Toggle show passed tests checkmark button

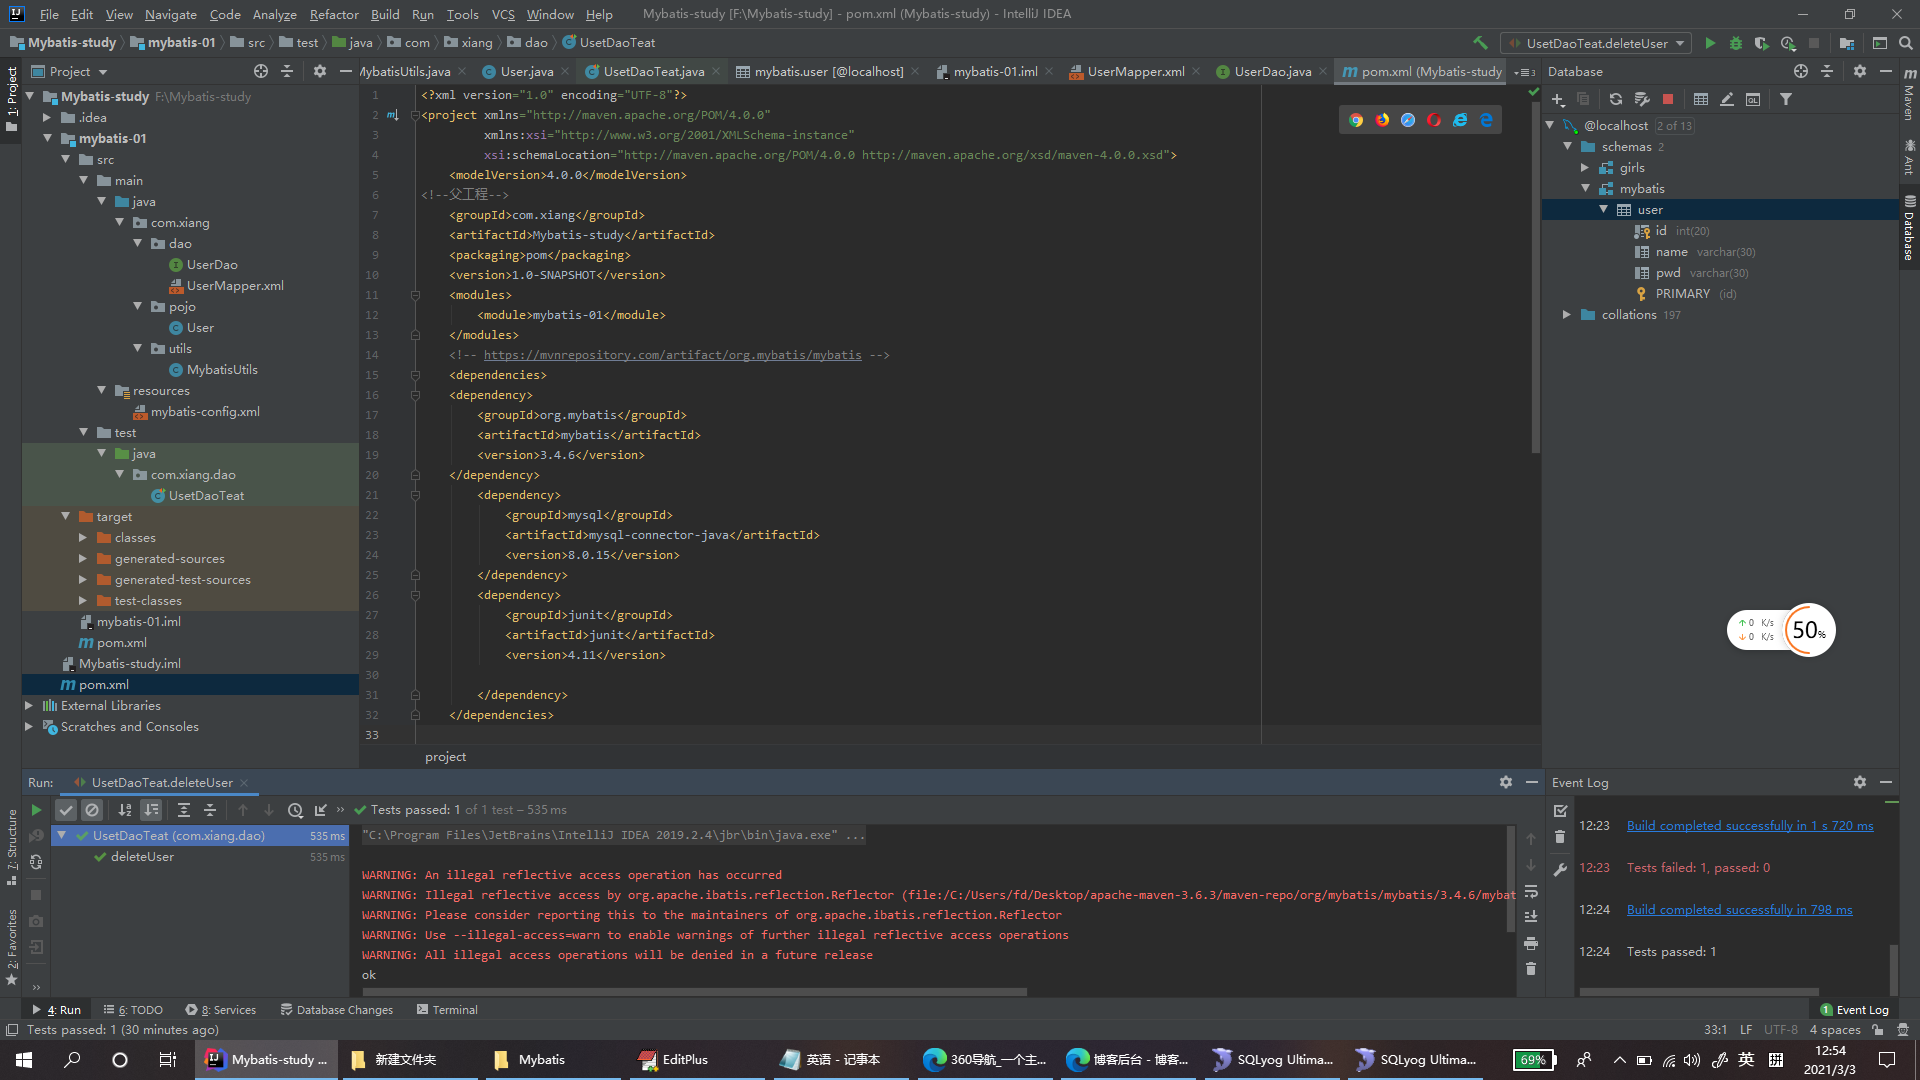coord(66,810)
